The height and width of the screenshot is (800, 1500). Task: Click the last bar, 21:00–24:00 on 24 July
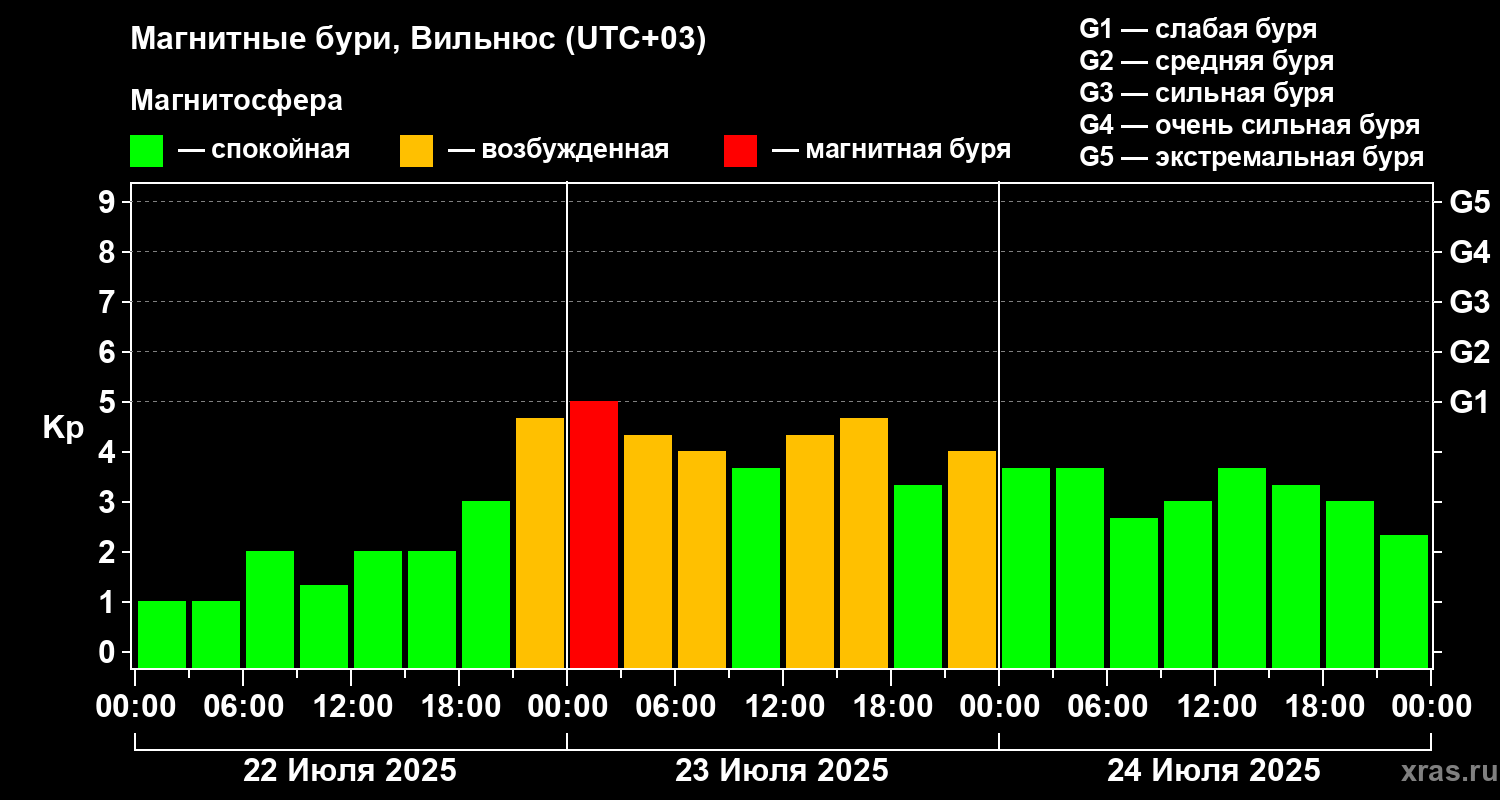[1404, 601]
